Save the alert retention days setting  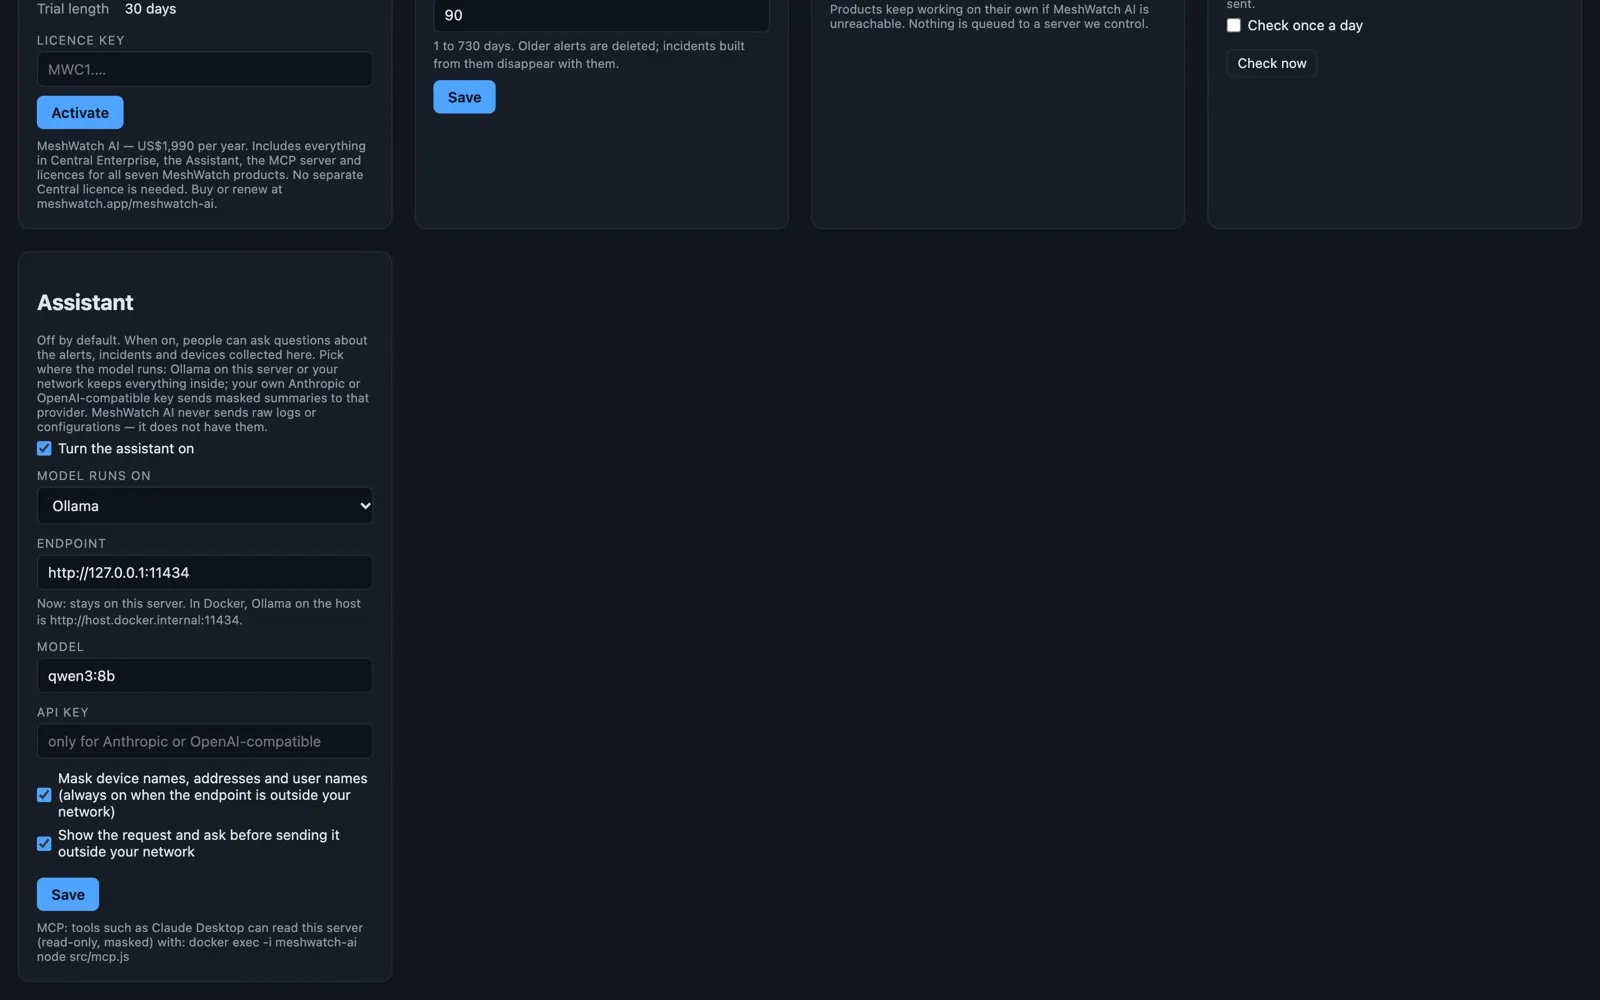tap(464, 97)
